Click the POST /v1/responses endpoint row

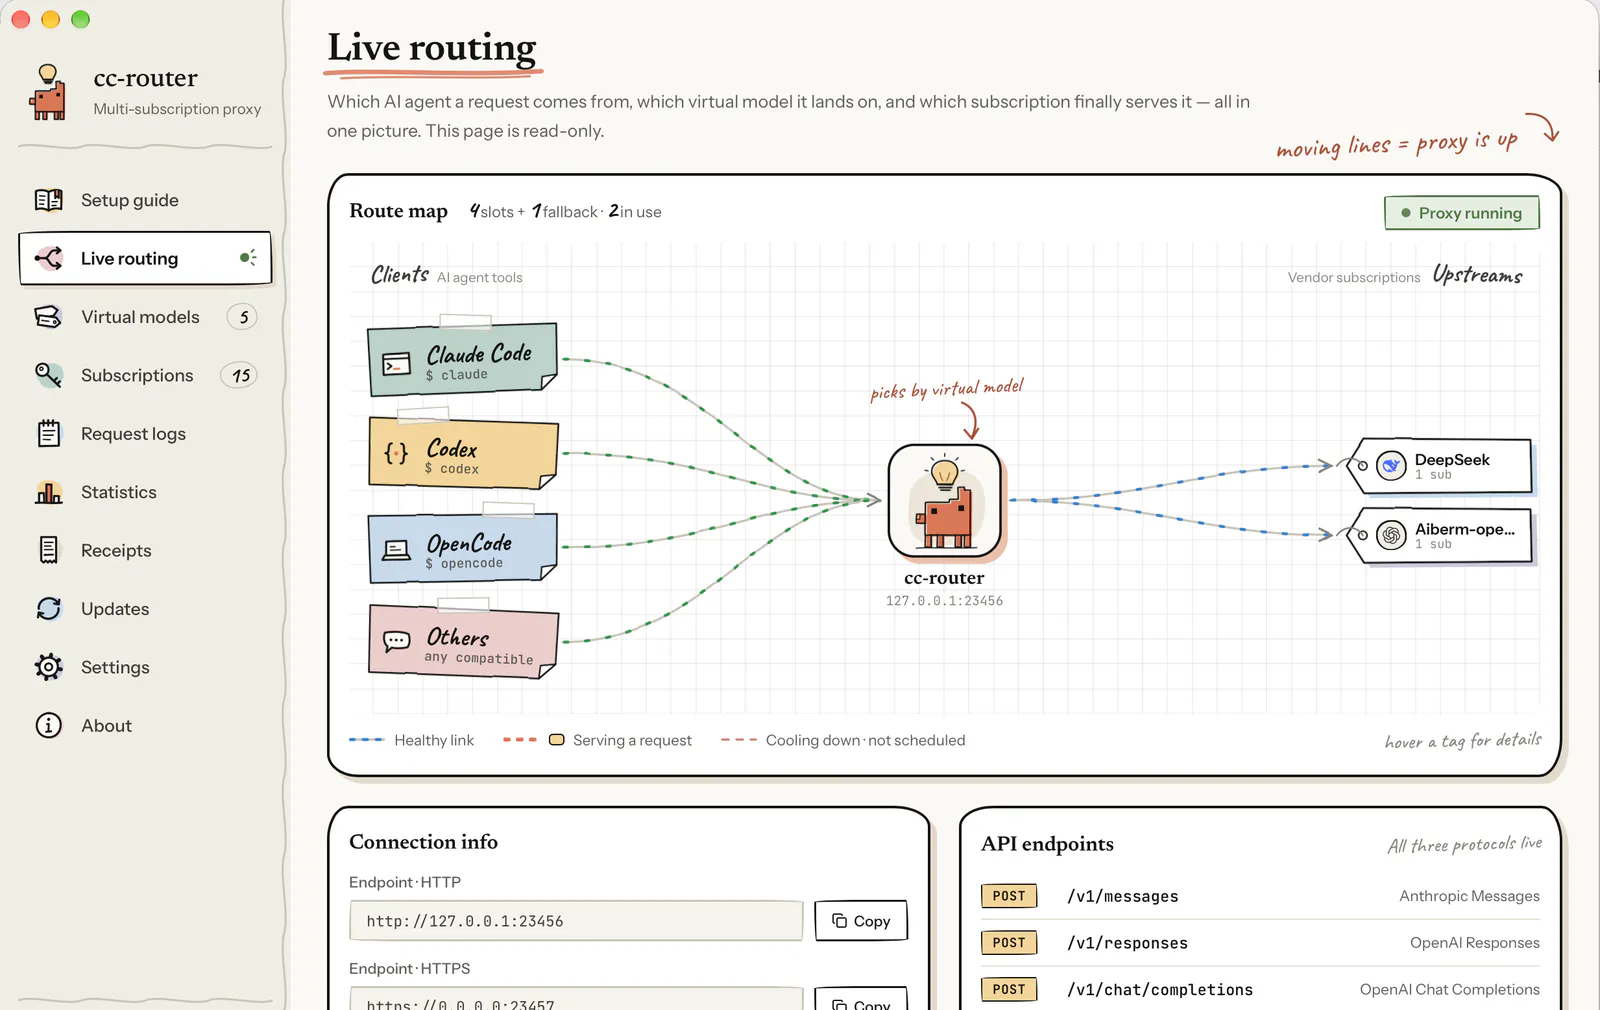pos(1260,943)
